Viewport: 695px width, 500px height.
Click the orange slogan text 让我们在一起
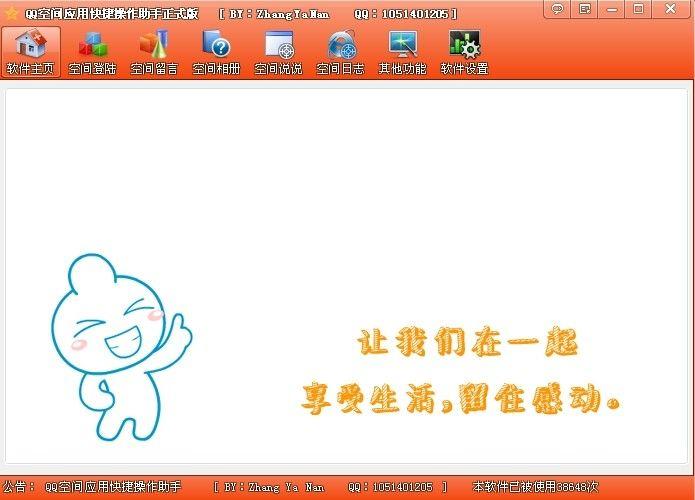[467, 343]
